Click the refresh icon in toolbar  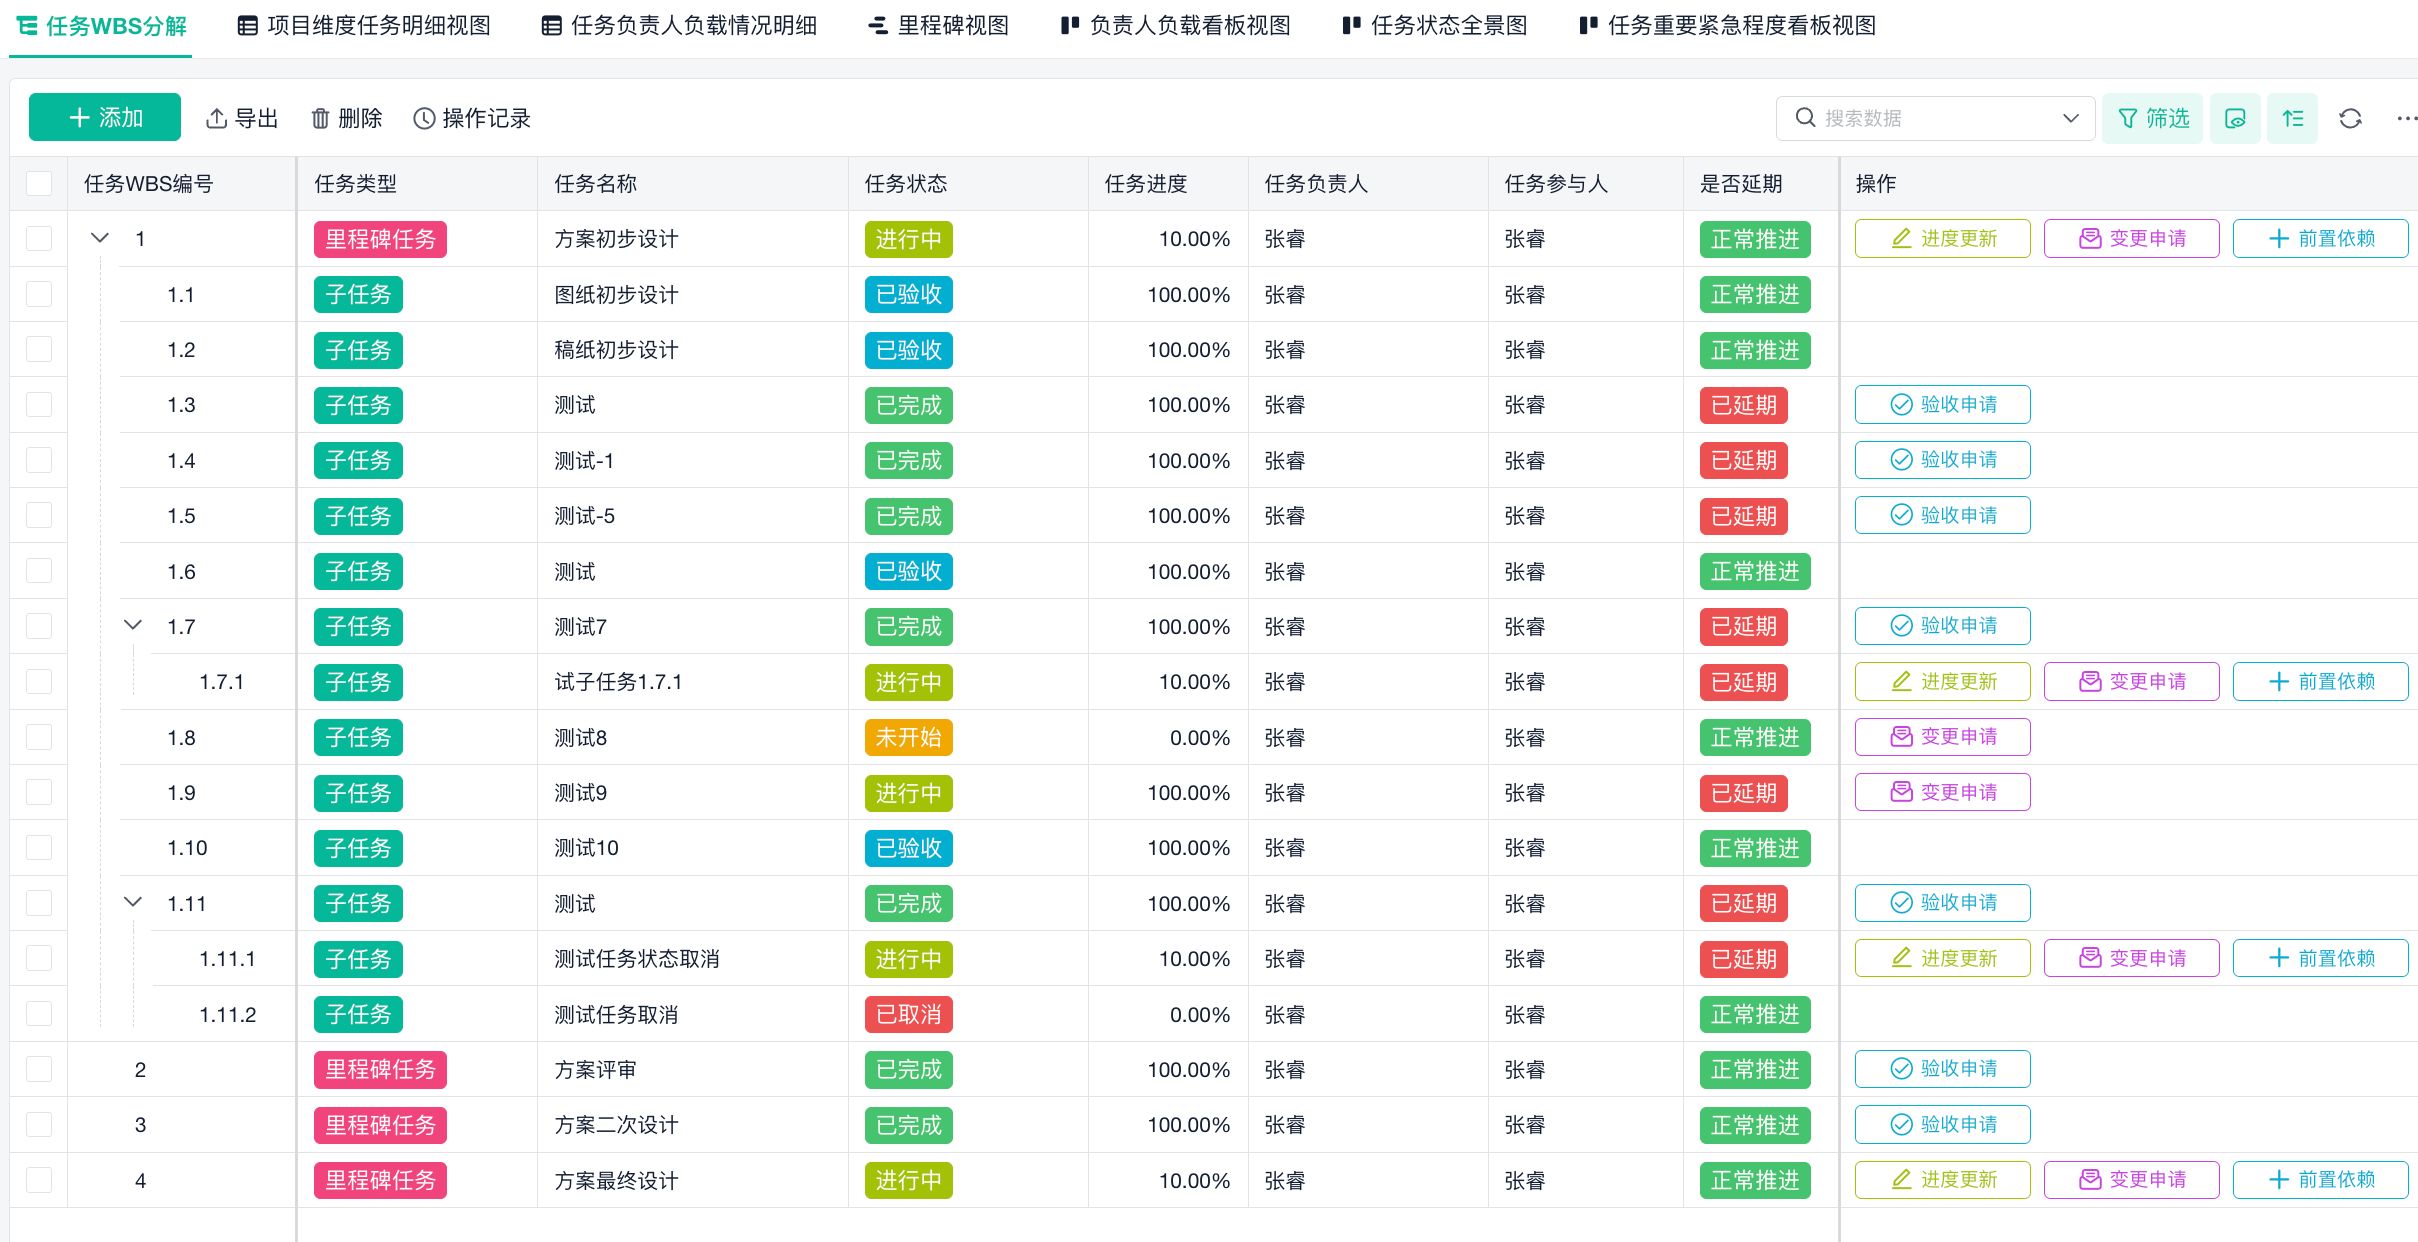coord(2350,118)
